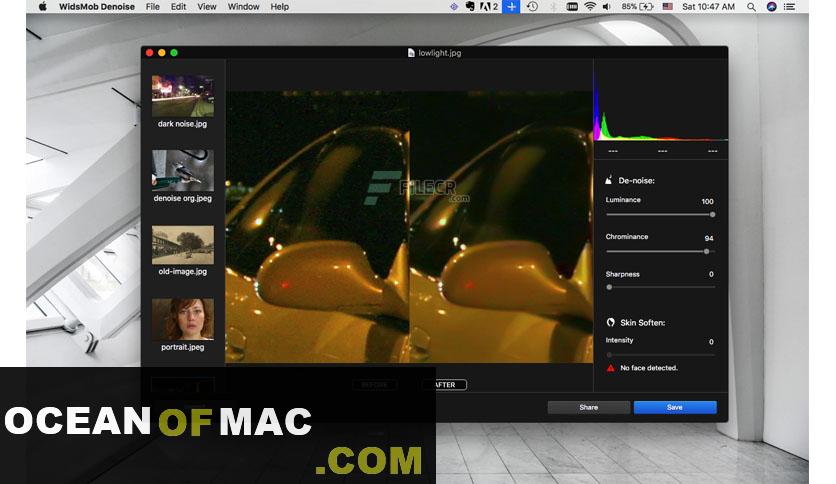This screenshot has width=836, height=484.
Task: Select the old-image.jpg thumbnail
Action: pyautogui.click(x=183, y=245)
